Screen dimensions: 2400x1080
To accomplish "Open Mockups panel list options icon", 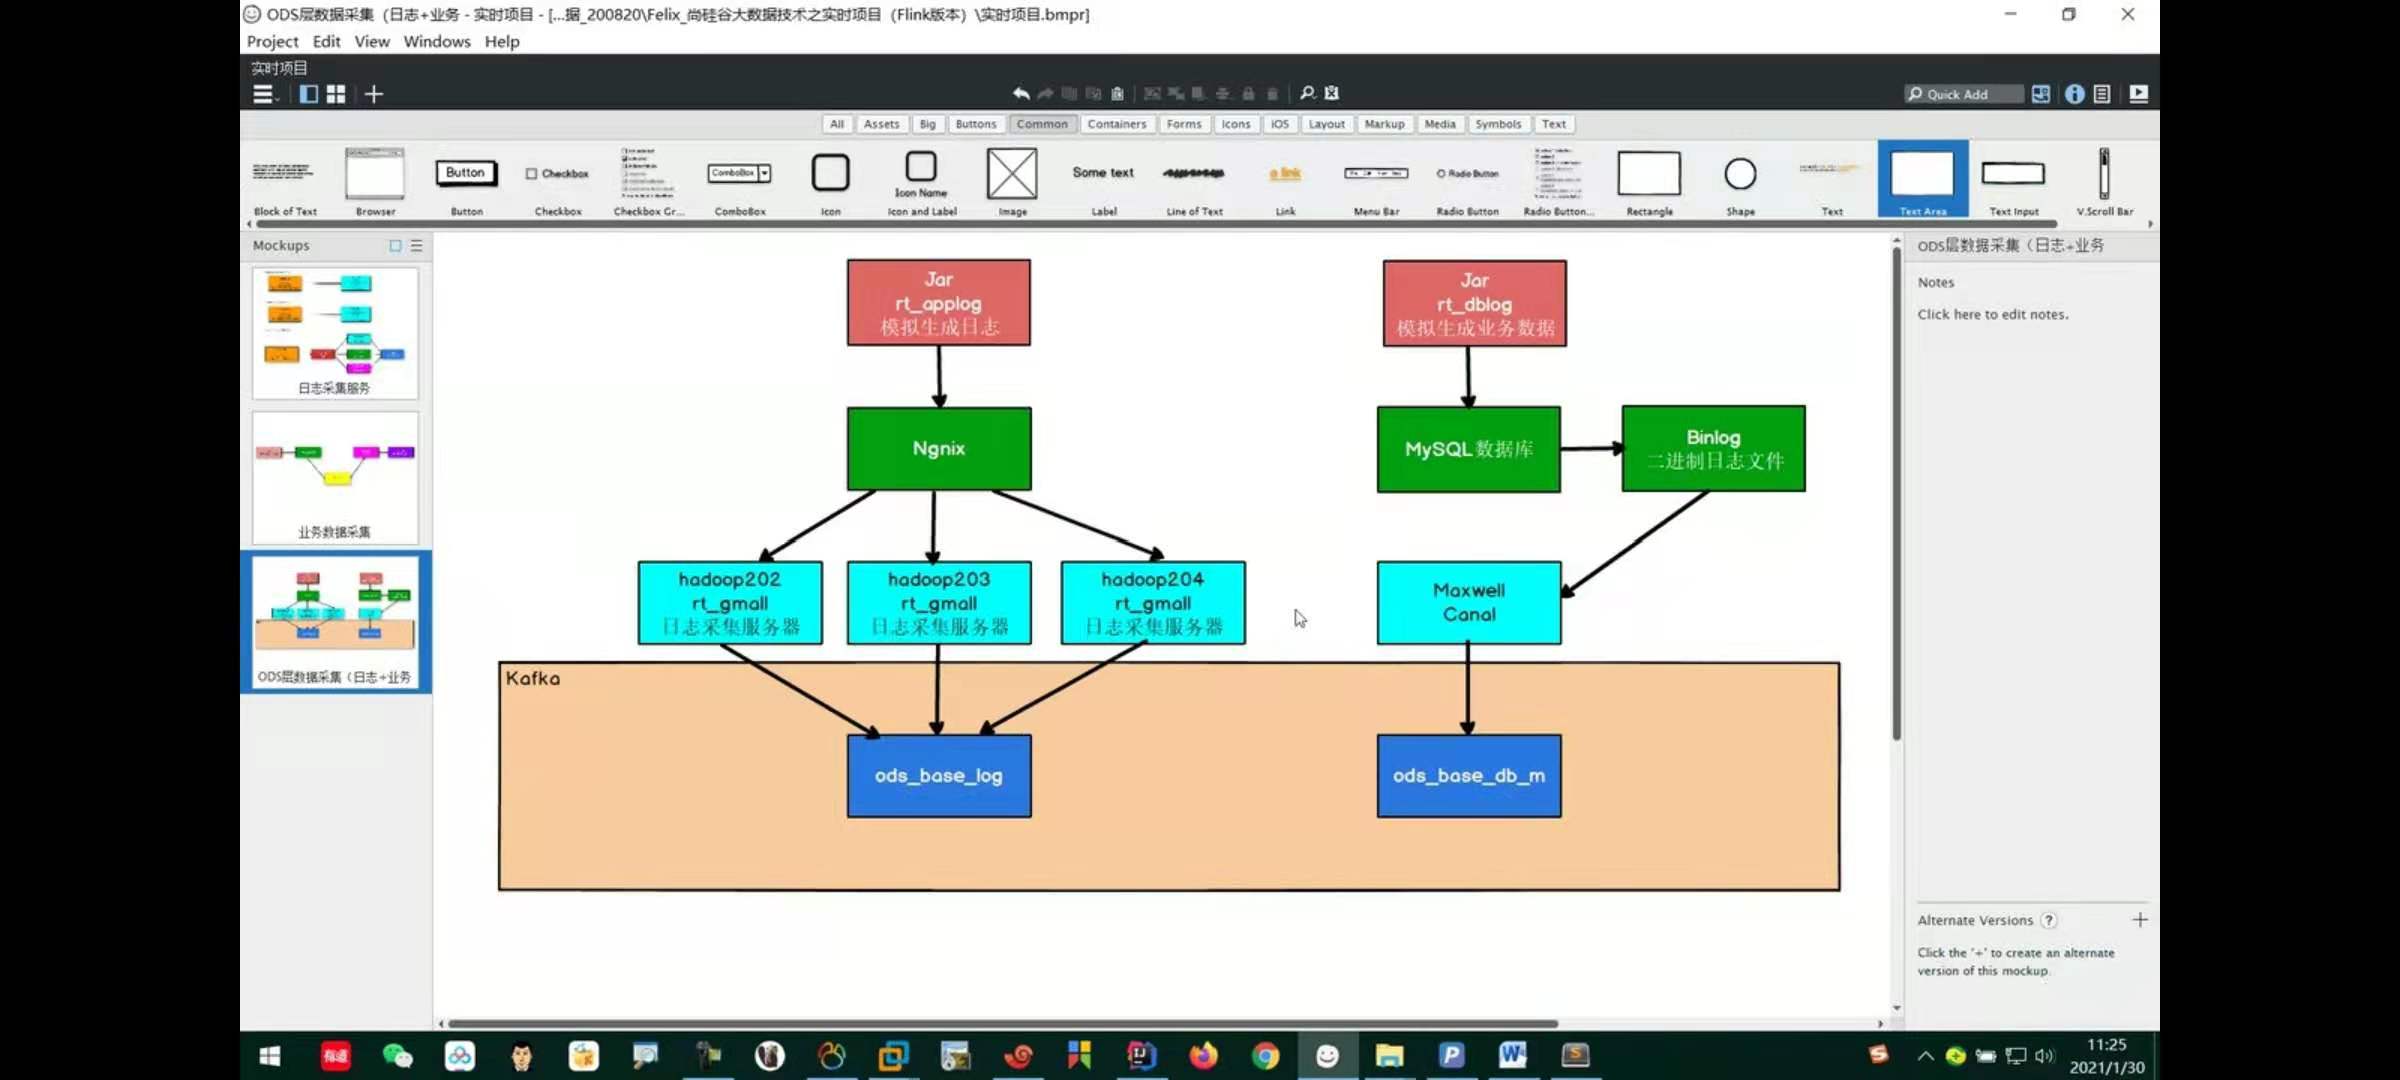I will [417, 245].
